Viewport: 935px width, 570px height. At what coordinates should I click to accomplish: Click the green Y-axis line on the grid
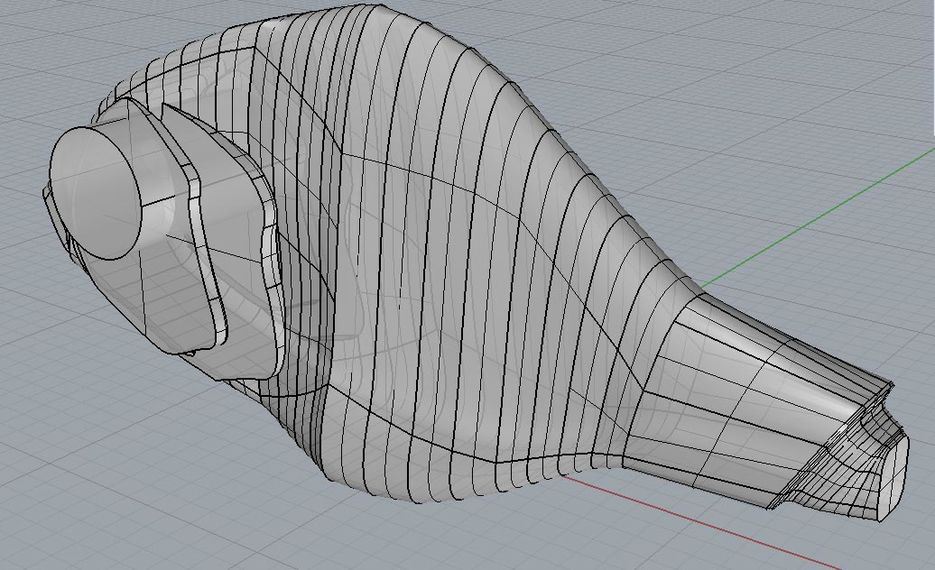tap(817, 218)
